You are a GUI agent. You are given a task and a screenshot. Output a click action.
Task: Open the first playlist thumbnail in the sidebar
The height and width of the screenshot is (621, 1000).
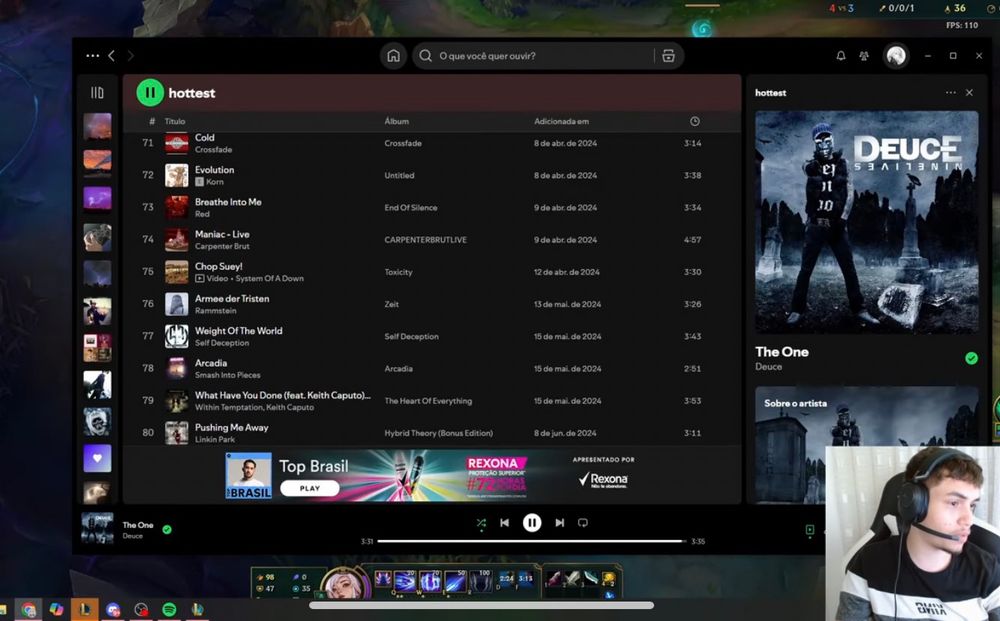[97, 126]
